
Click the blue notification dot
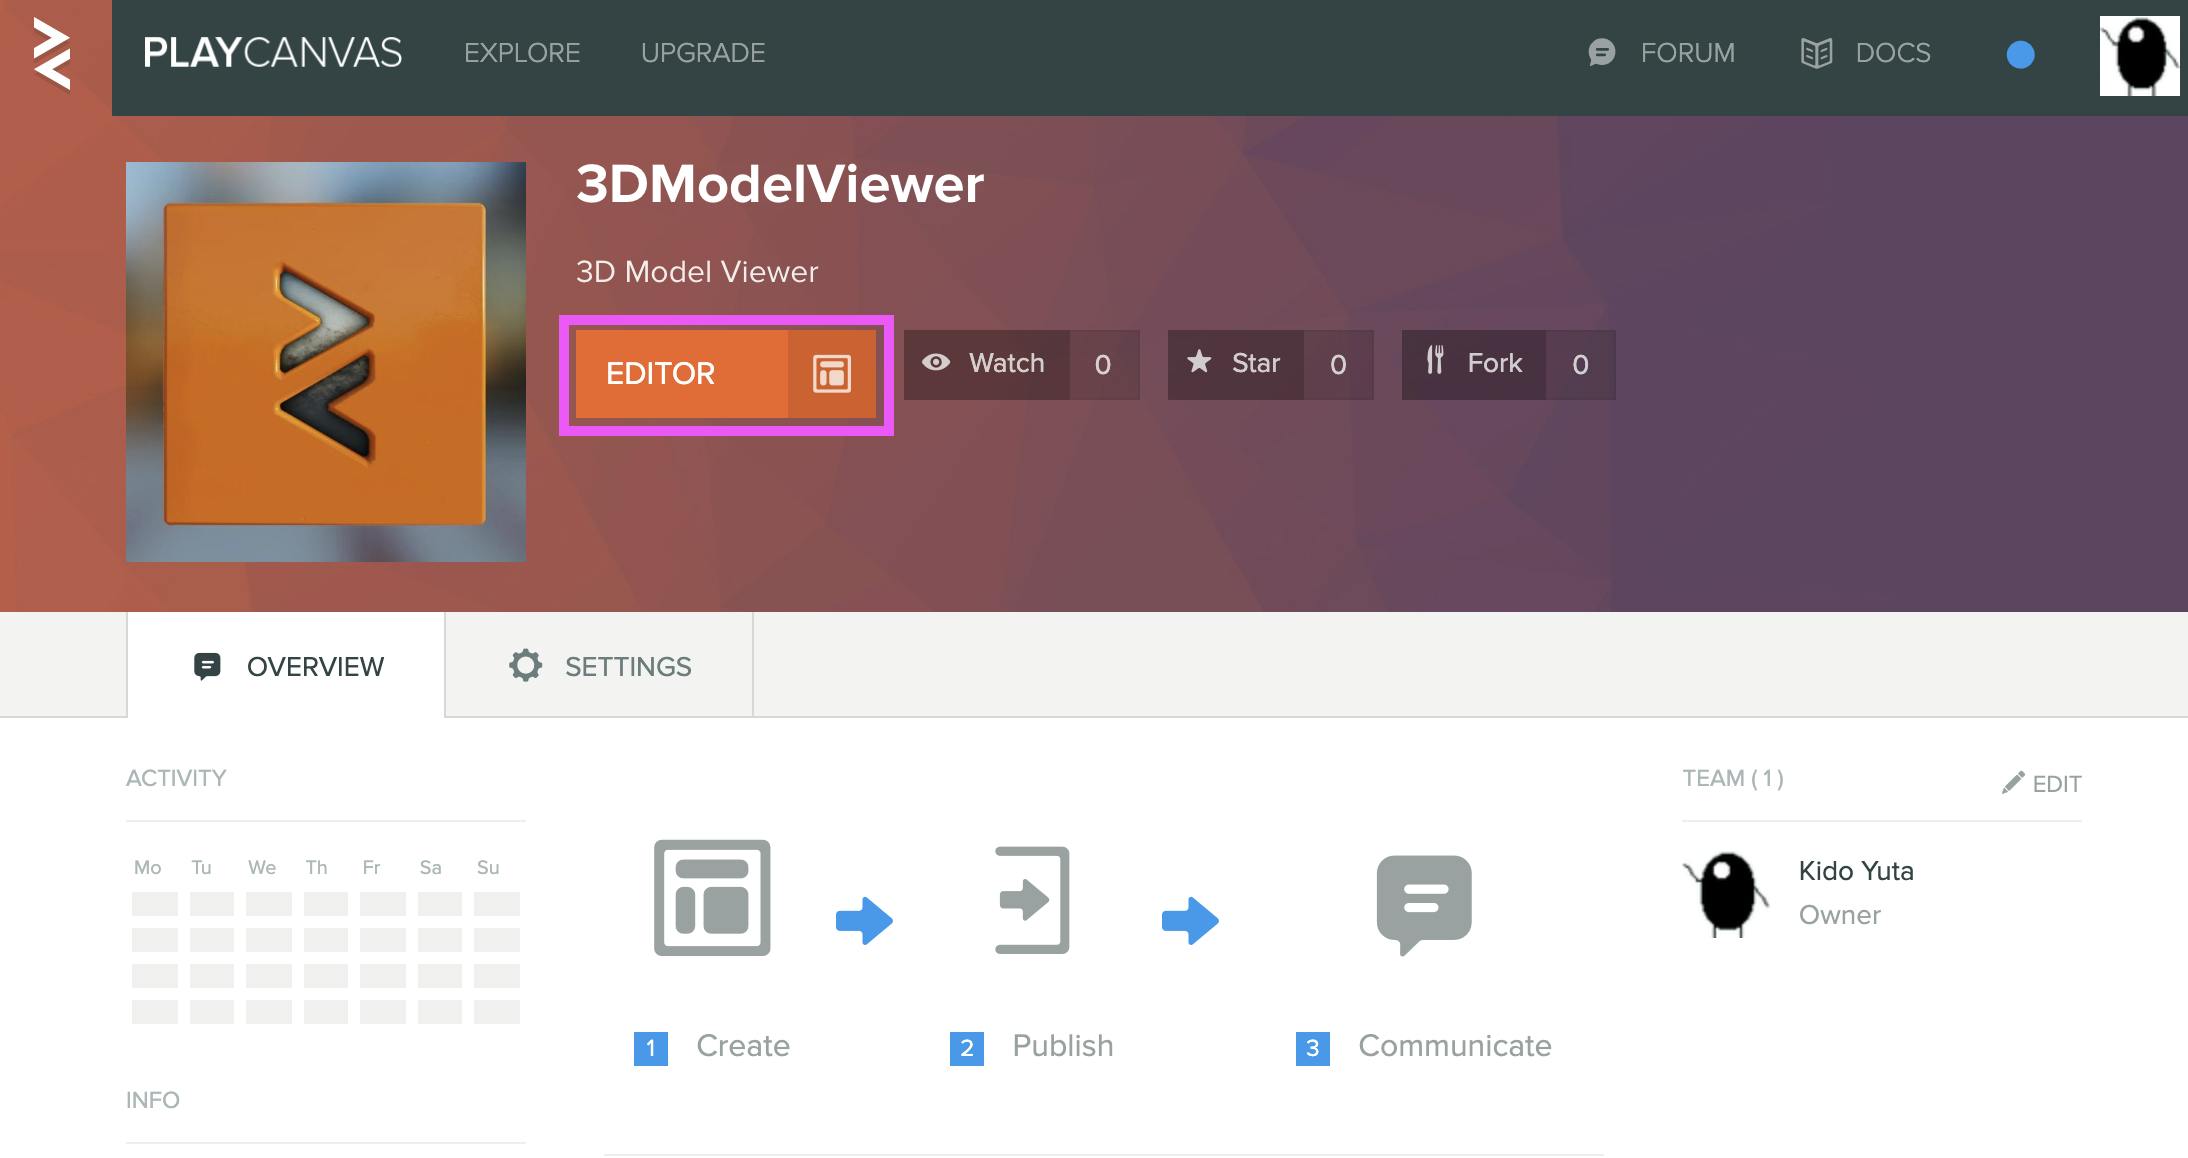pyautogui.click(x=2020, y=55)
